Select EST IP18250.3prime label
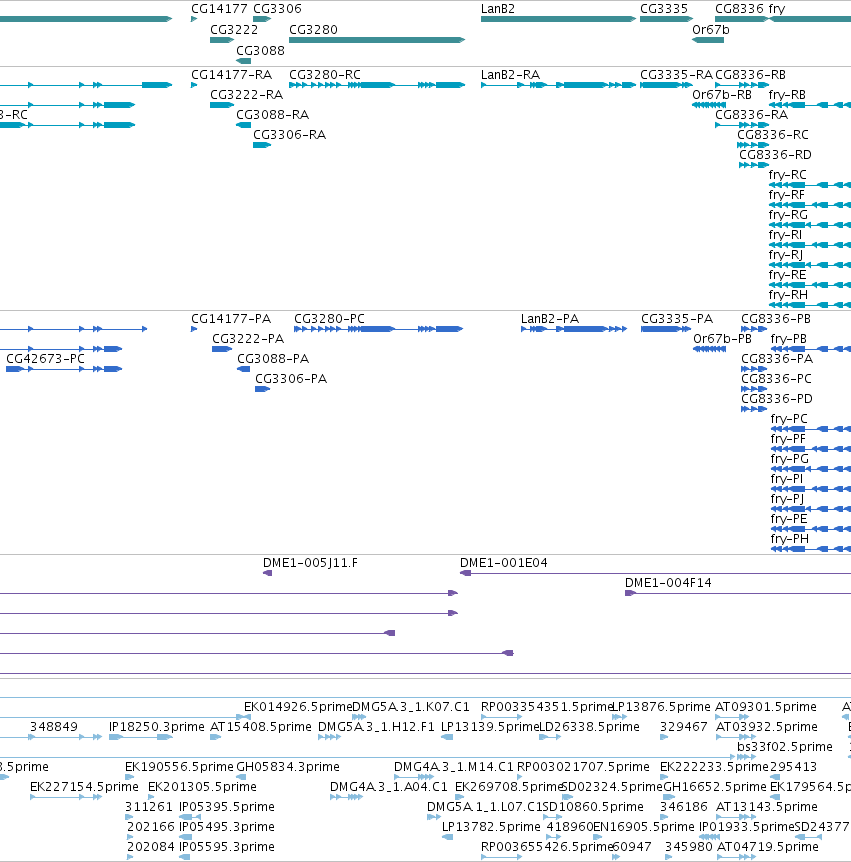Image resolution: width=851 pixels, height=862 pixels. (157, 727)
